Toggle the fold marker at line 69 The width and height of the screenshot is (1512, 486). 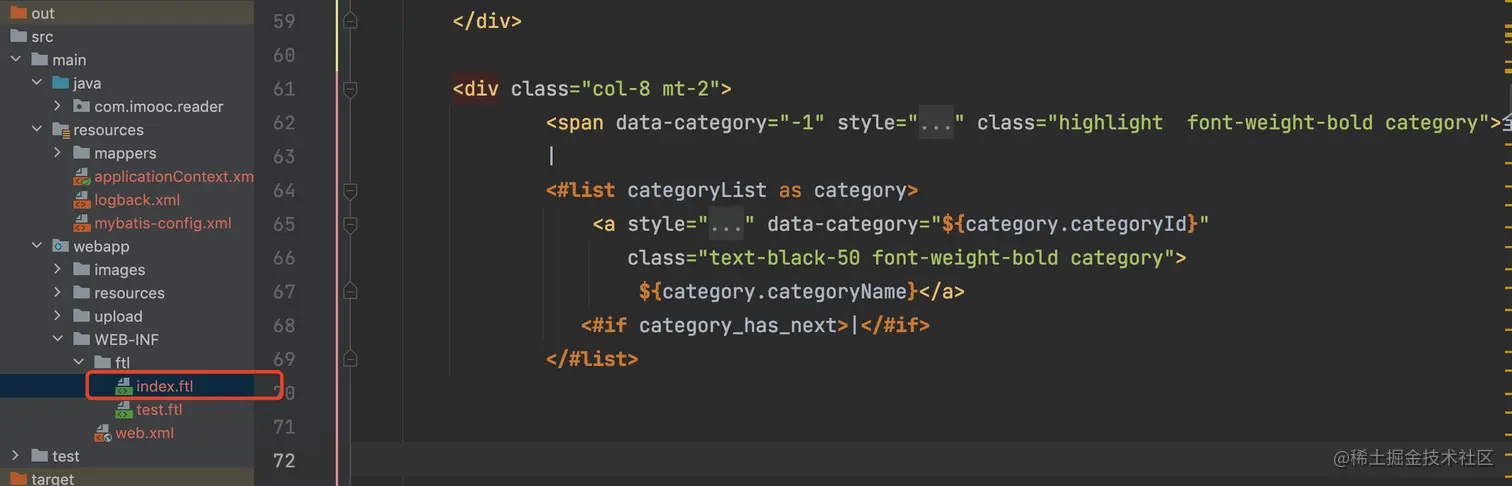point(350,358)
